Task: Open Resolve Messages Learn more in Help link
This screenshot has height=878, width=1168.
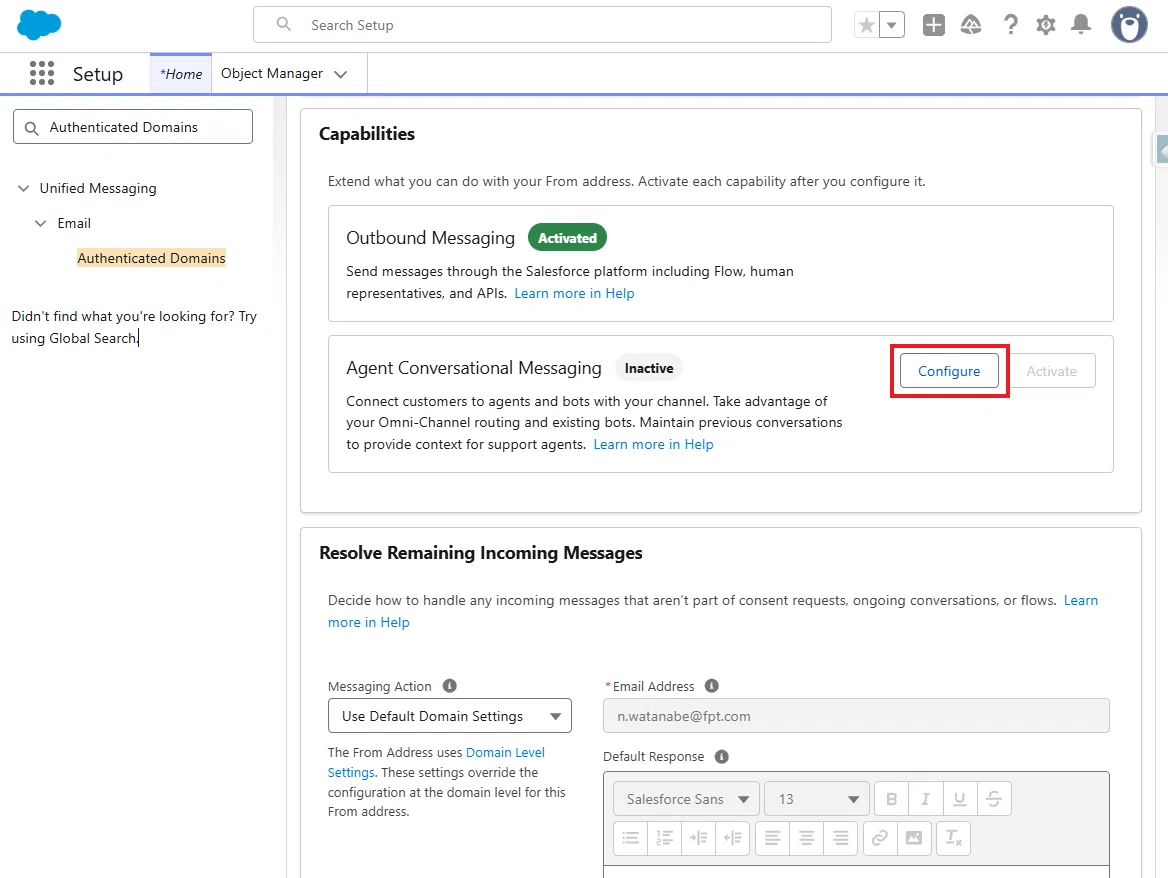Action: point(713,611)
